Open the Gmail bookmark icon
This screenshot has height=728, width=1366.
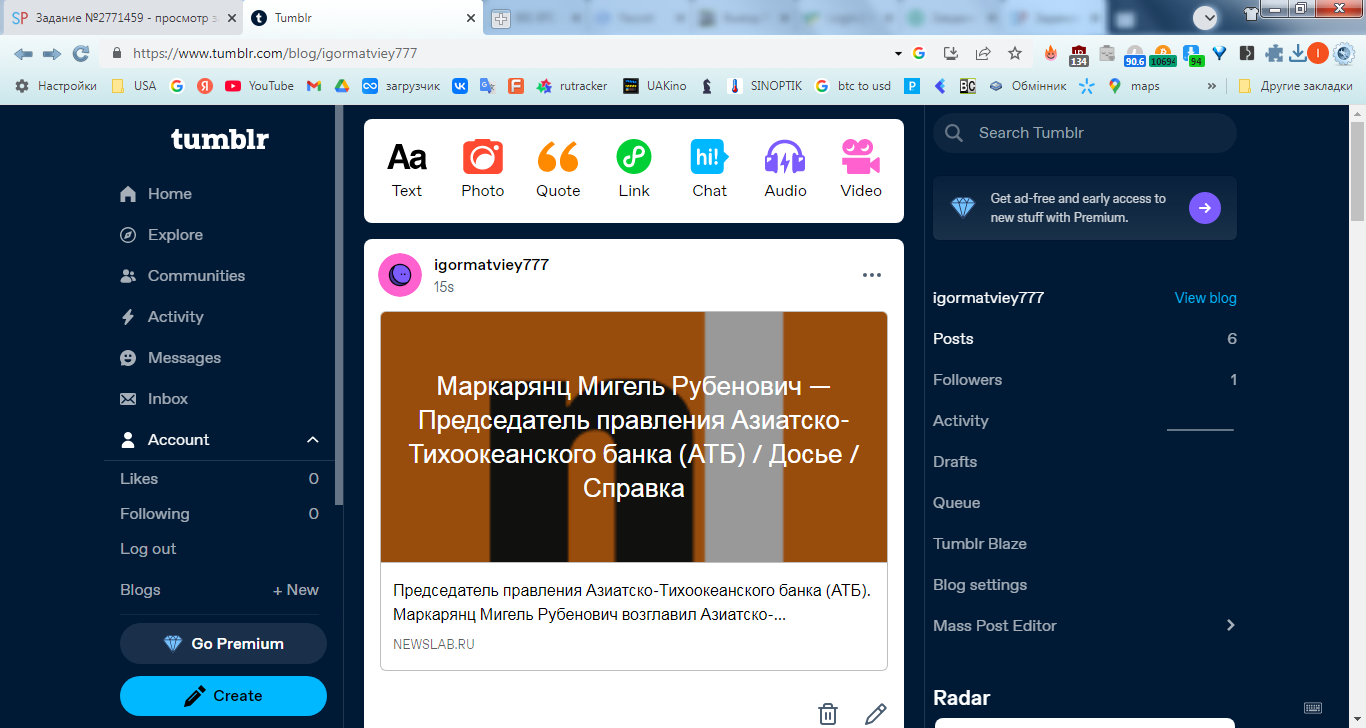tap(314, 86)
